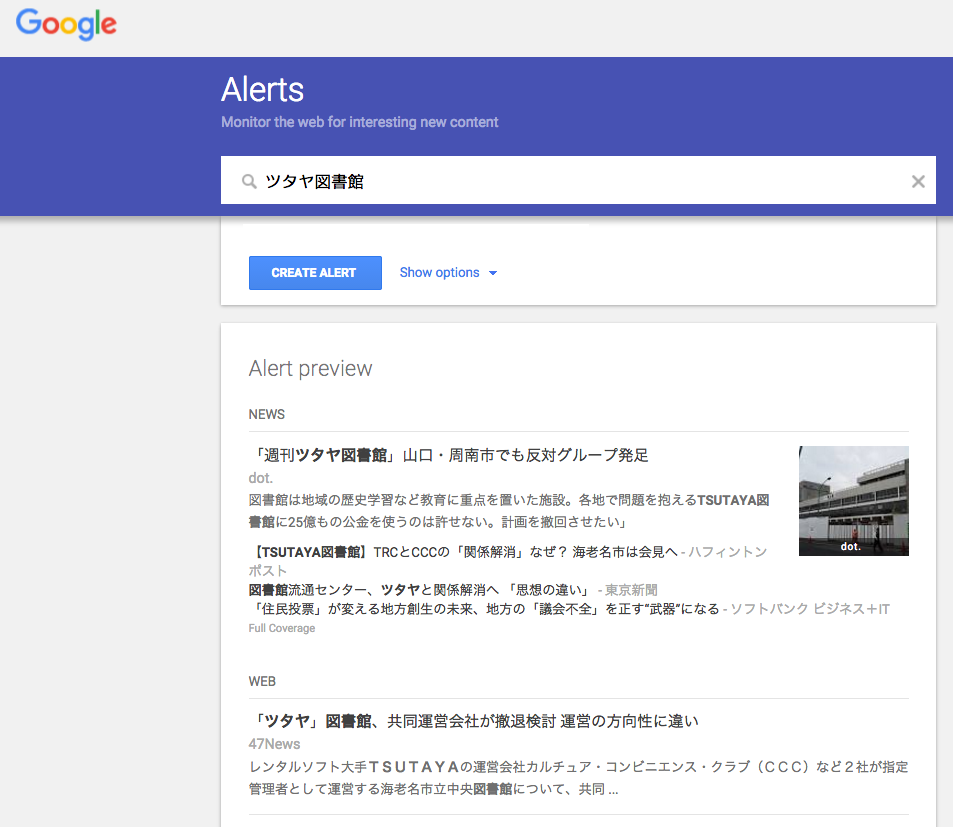
Task: Click the CREATE ALERT button
Action: [x=315, y=273]
